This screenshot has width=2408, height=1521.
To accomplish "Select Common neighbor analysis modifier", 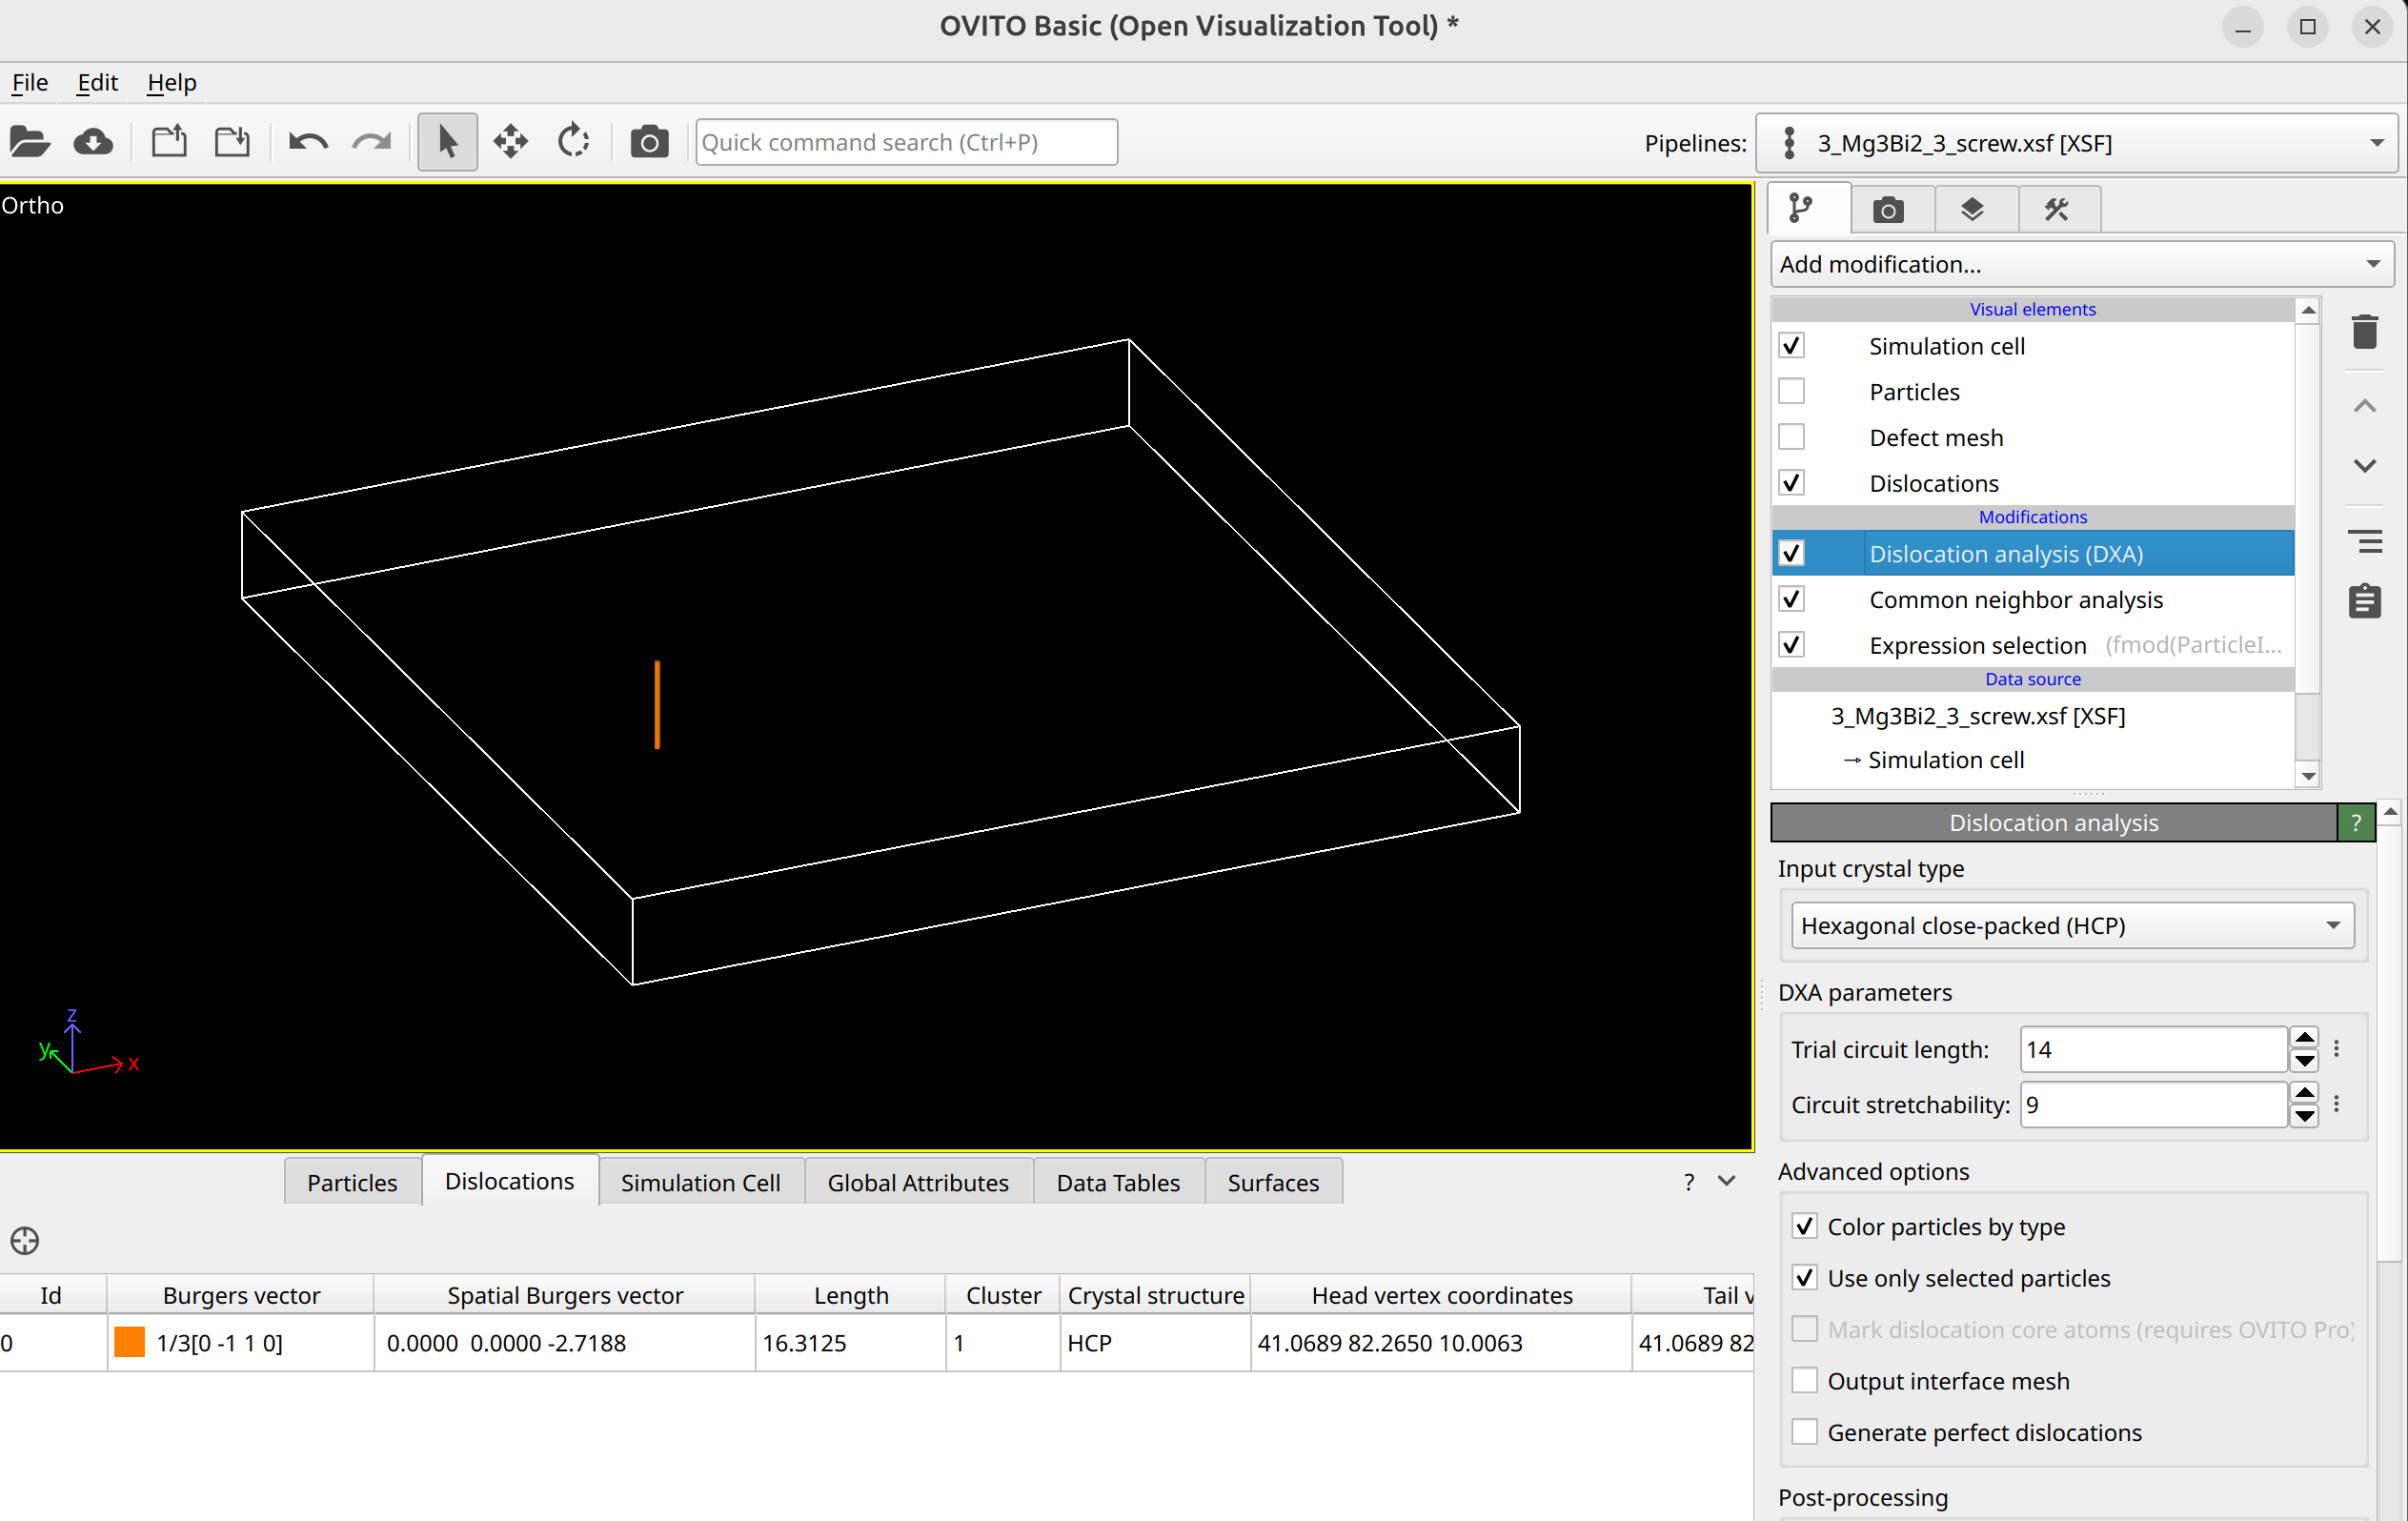I will click(2015, 599).
